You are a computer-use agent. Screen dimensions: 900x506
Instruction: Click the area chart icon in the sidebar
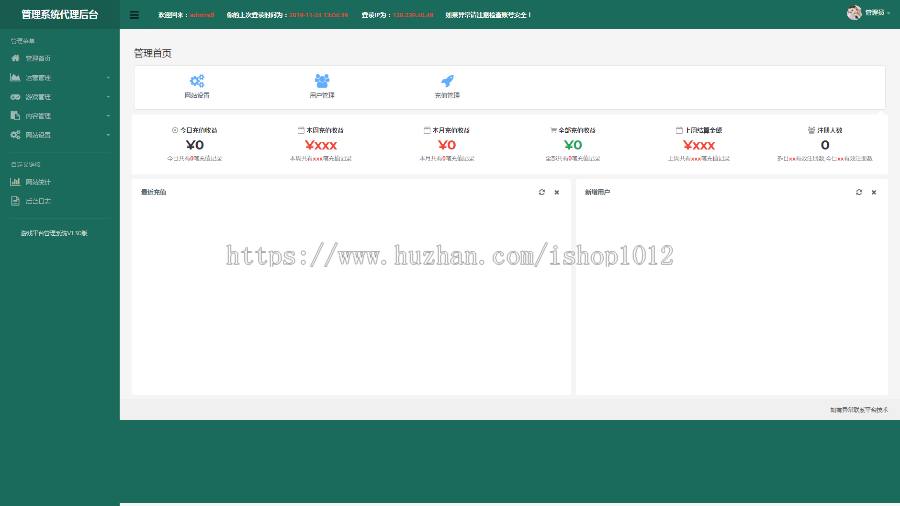15,77
